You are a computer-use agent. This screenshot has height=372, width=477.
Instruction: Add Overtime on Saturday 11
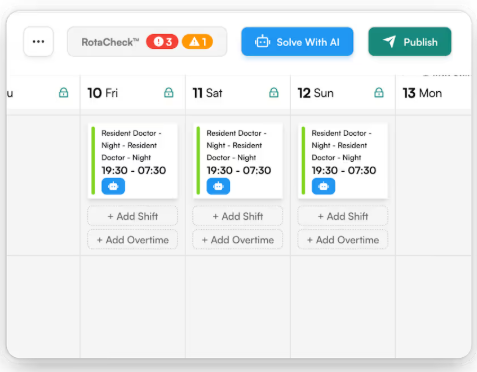point(238,240)
